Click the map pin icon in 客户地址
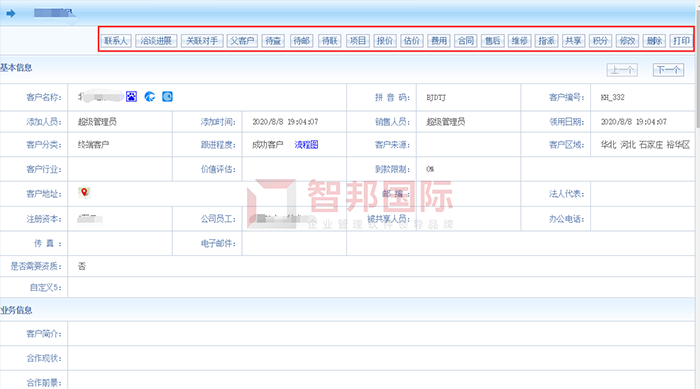The width and height of the screenshot is (700, 389). [x=84, y=192]
